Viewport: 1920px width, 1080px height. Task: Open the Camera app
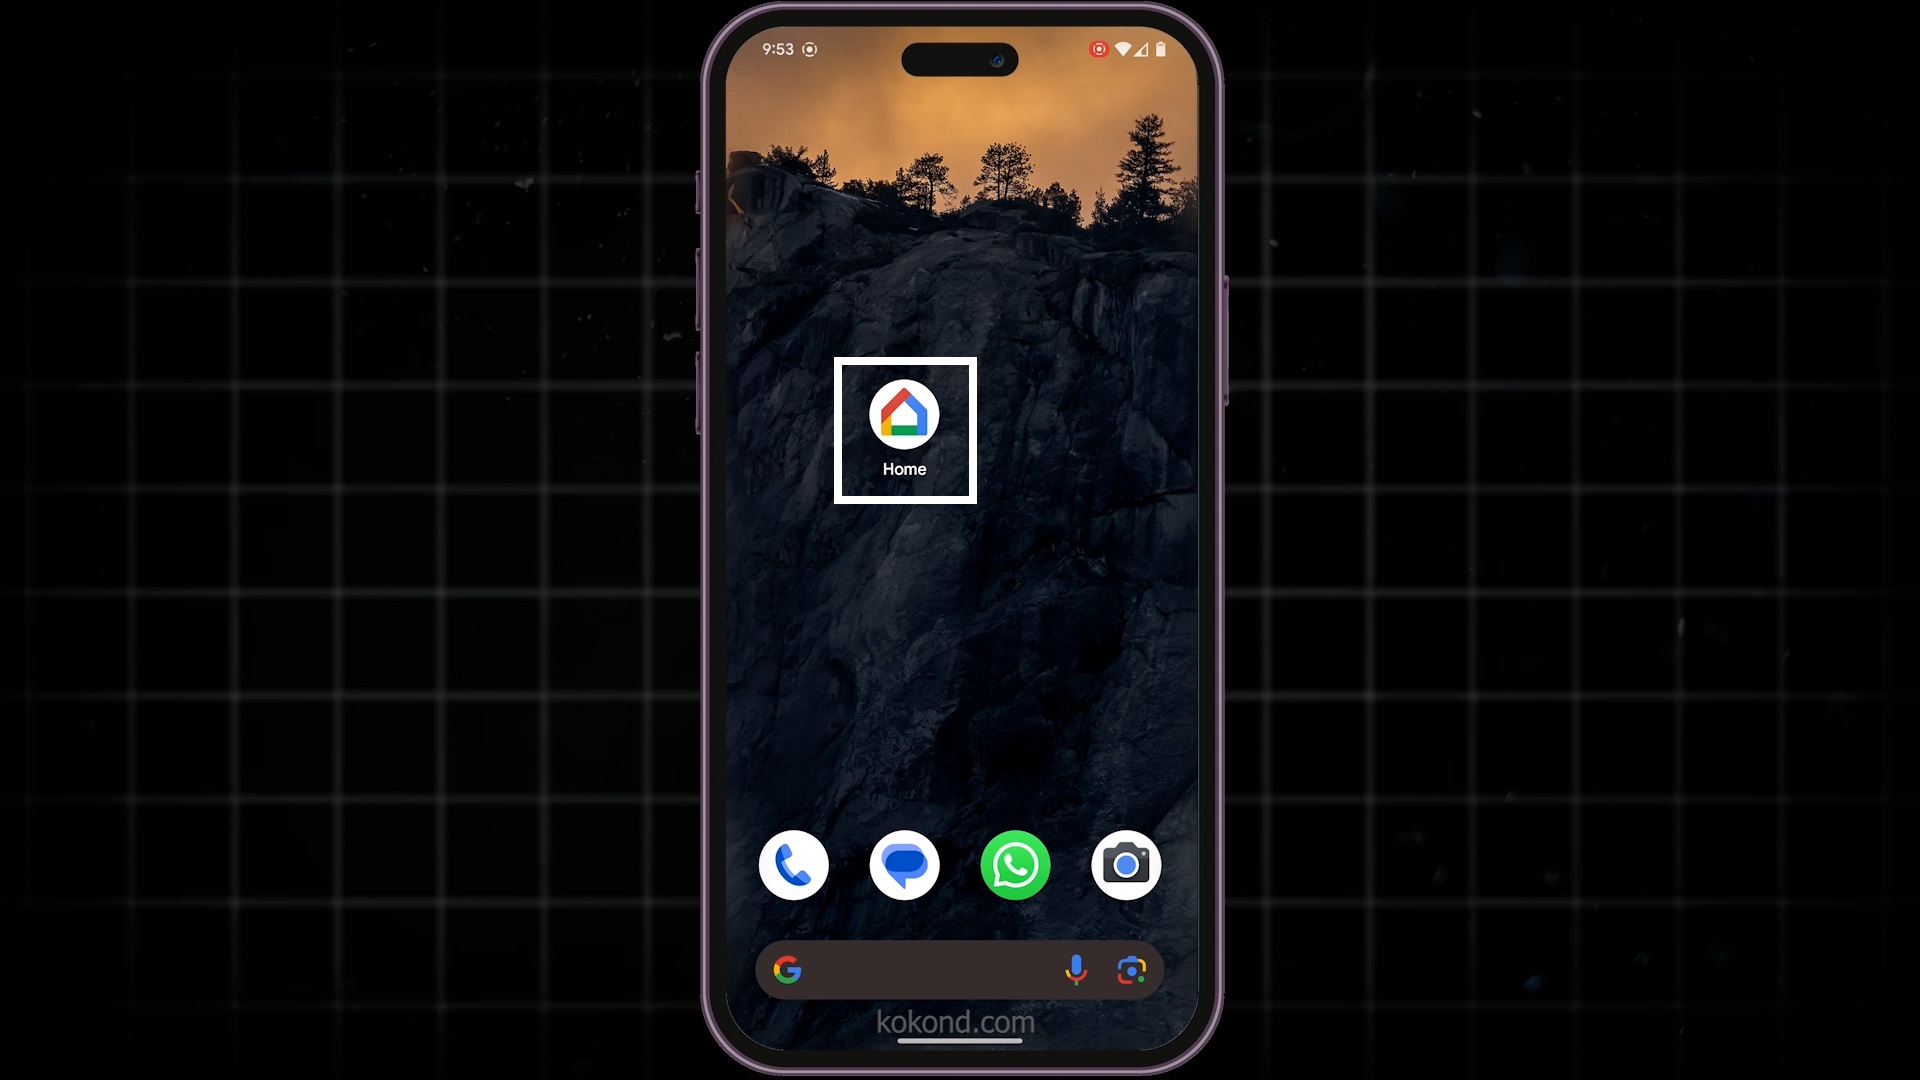[1125, 864]
